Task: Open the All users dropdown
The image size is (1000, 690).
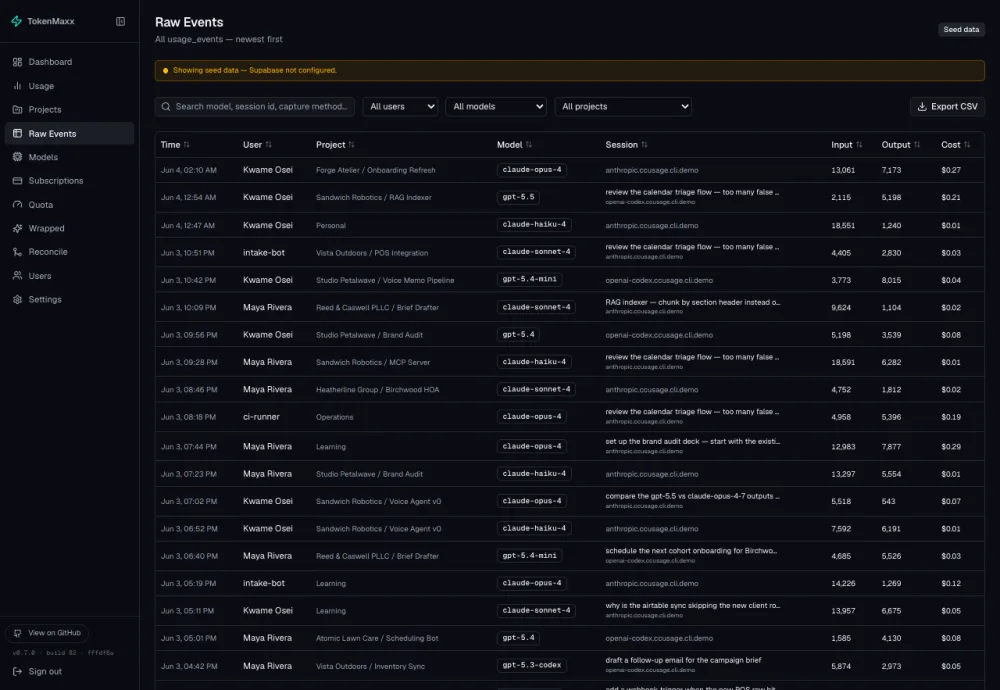Action: [x=401, y=106]
